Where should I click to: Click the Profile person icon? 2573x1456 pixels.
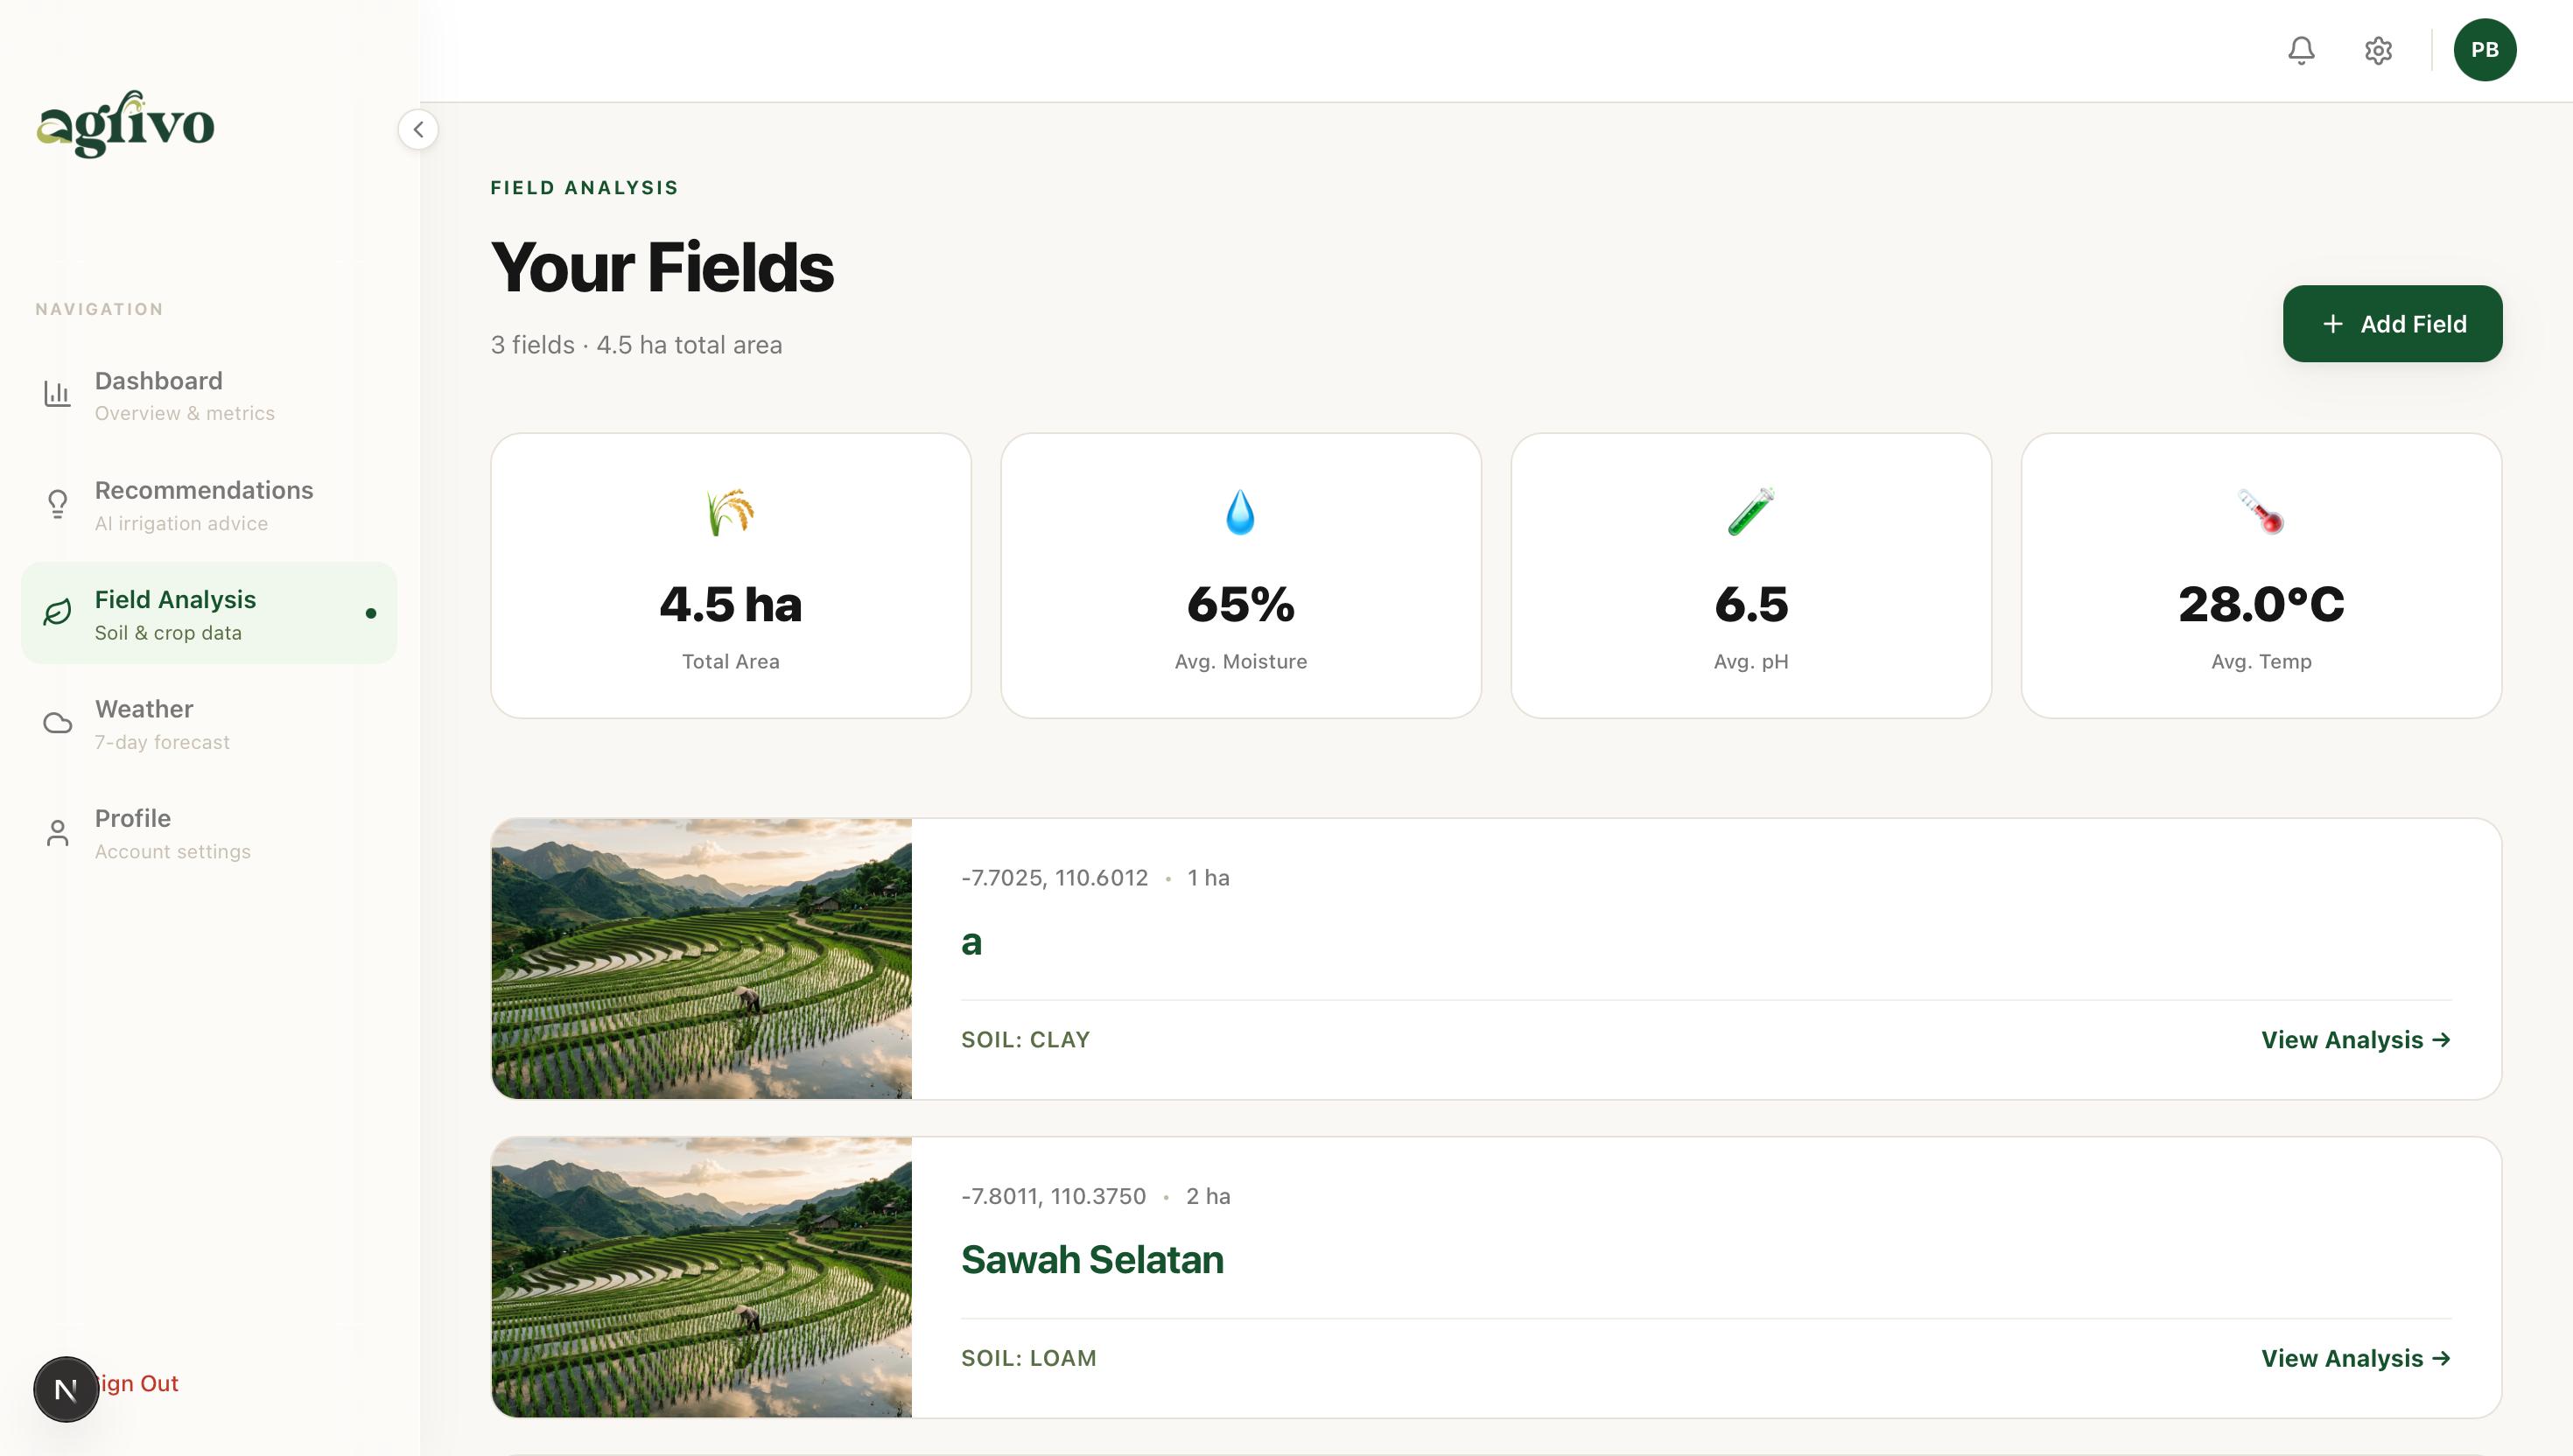click(x=57, y=832)
